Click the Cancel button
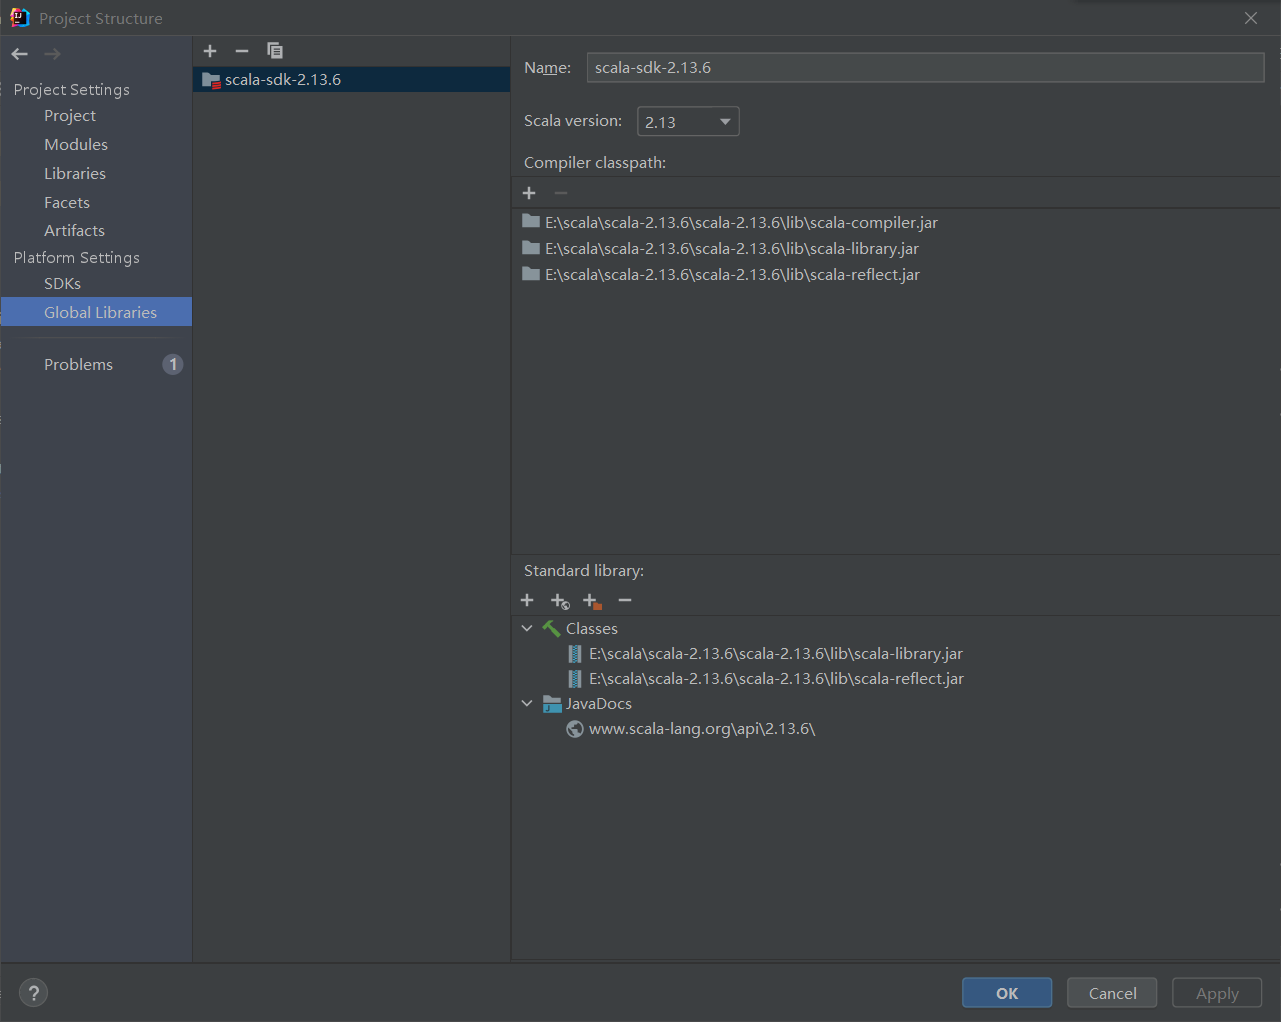 [1112, 993]
